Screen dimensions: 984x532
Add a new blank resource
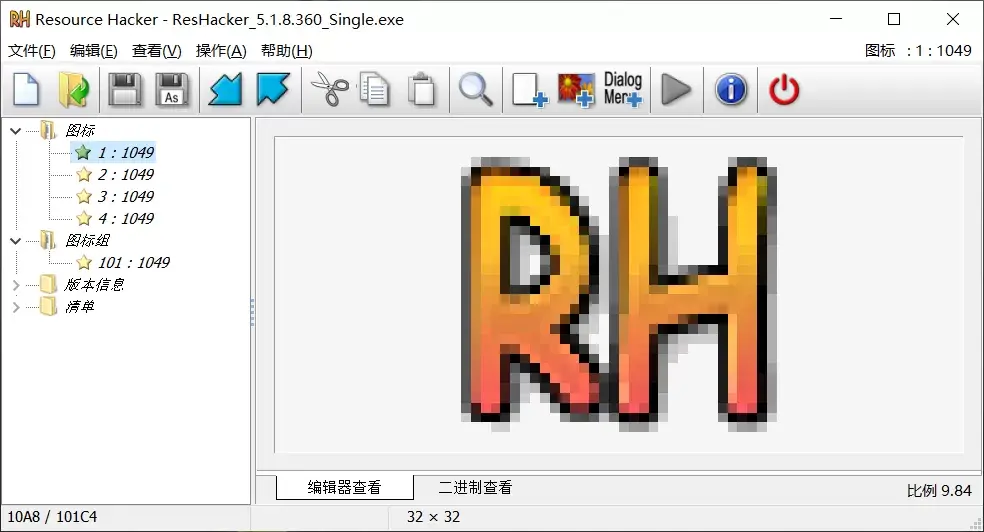pos(529,90)
